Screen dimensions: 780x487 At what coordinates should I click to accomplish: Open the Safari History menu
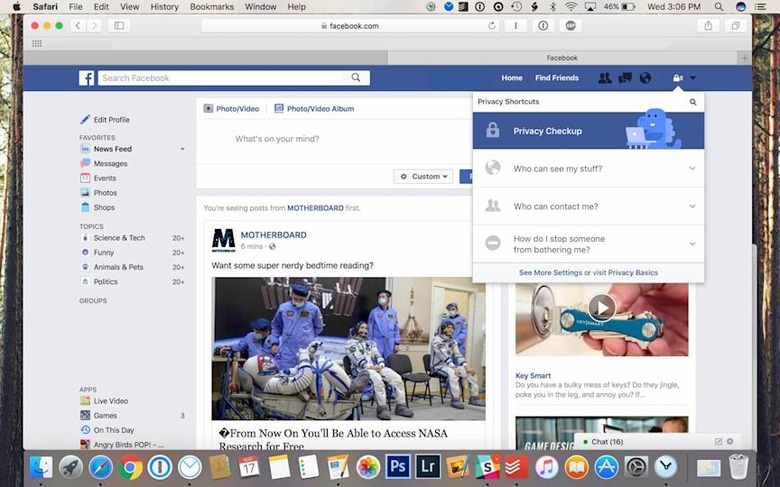click(x=164, y=7)
